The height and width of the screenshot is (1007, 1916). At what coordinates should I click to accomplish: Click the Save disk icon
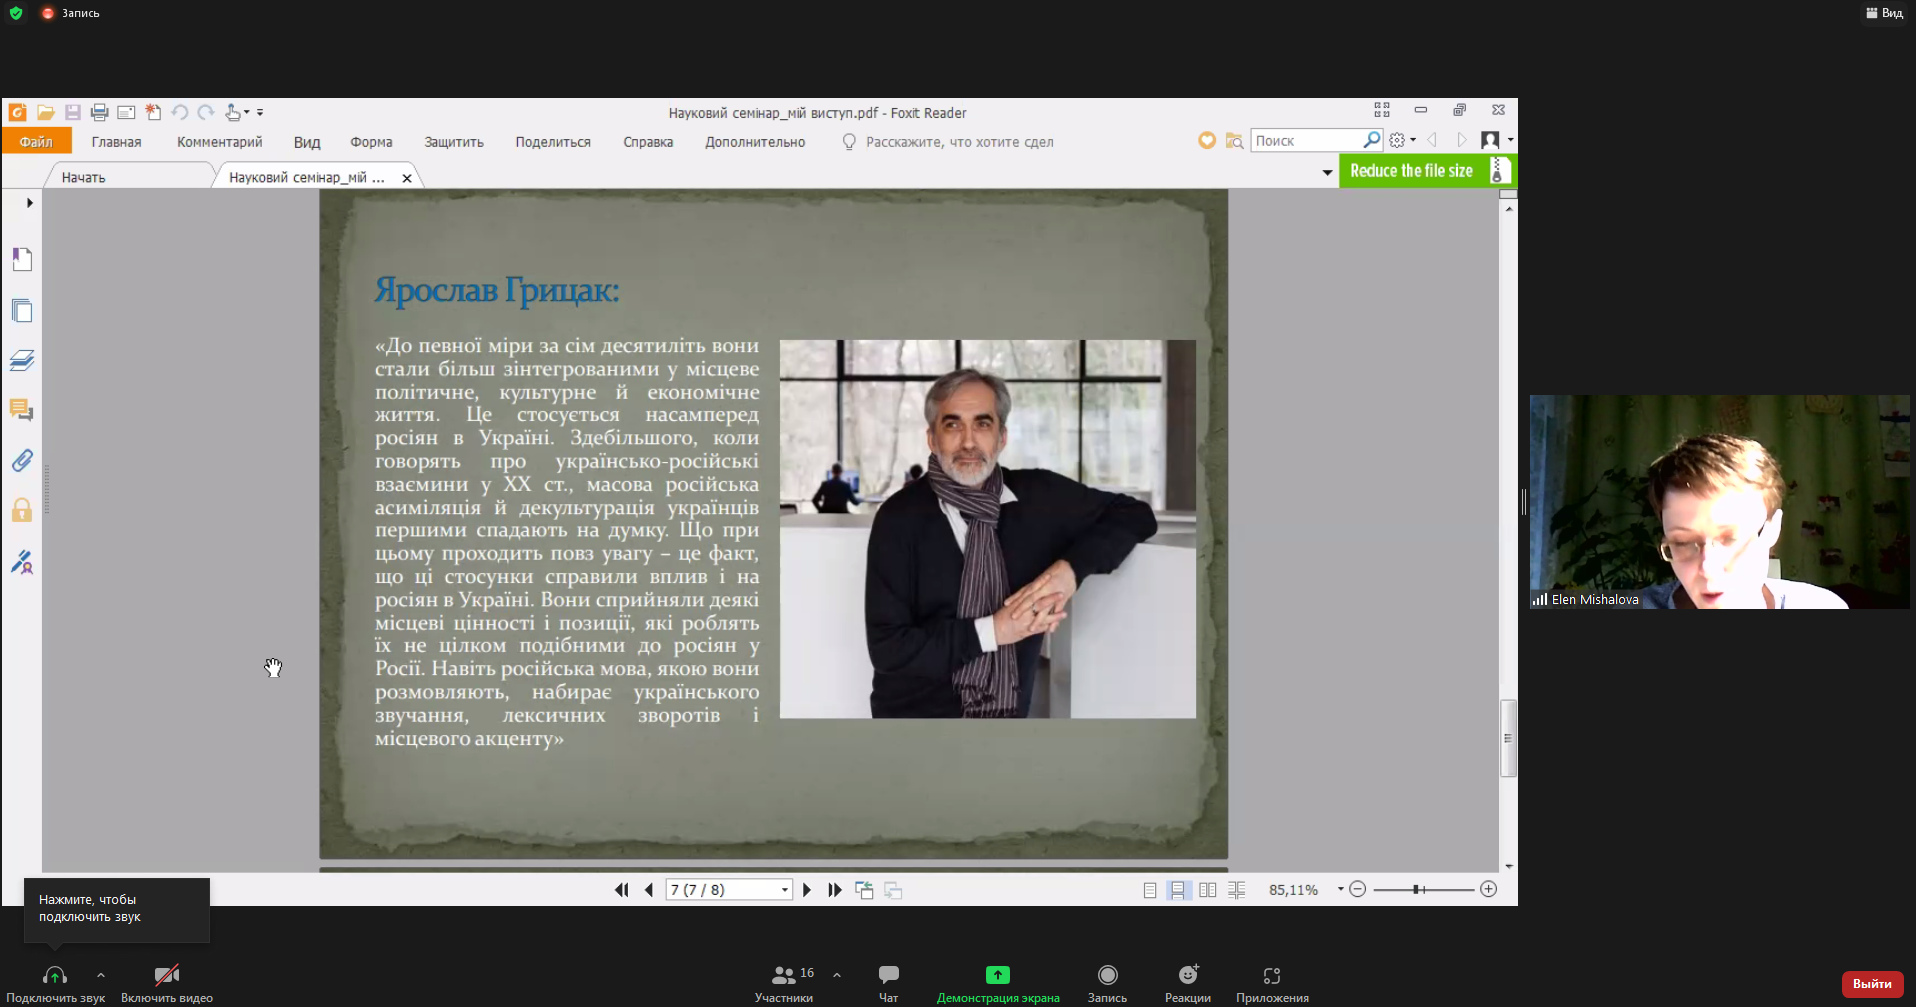pyautogui.click(x=72, y=113)
